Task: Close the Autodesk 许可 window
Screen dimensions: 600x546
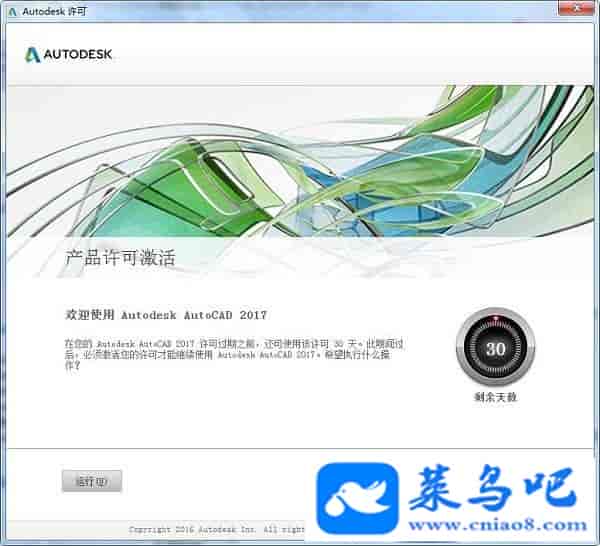Action: 577,7
